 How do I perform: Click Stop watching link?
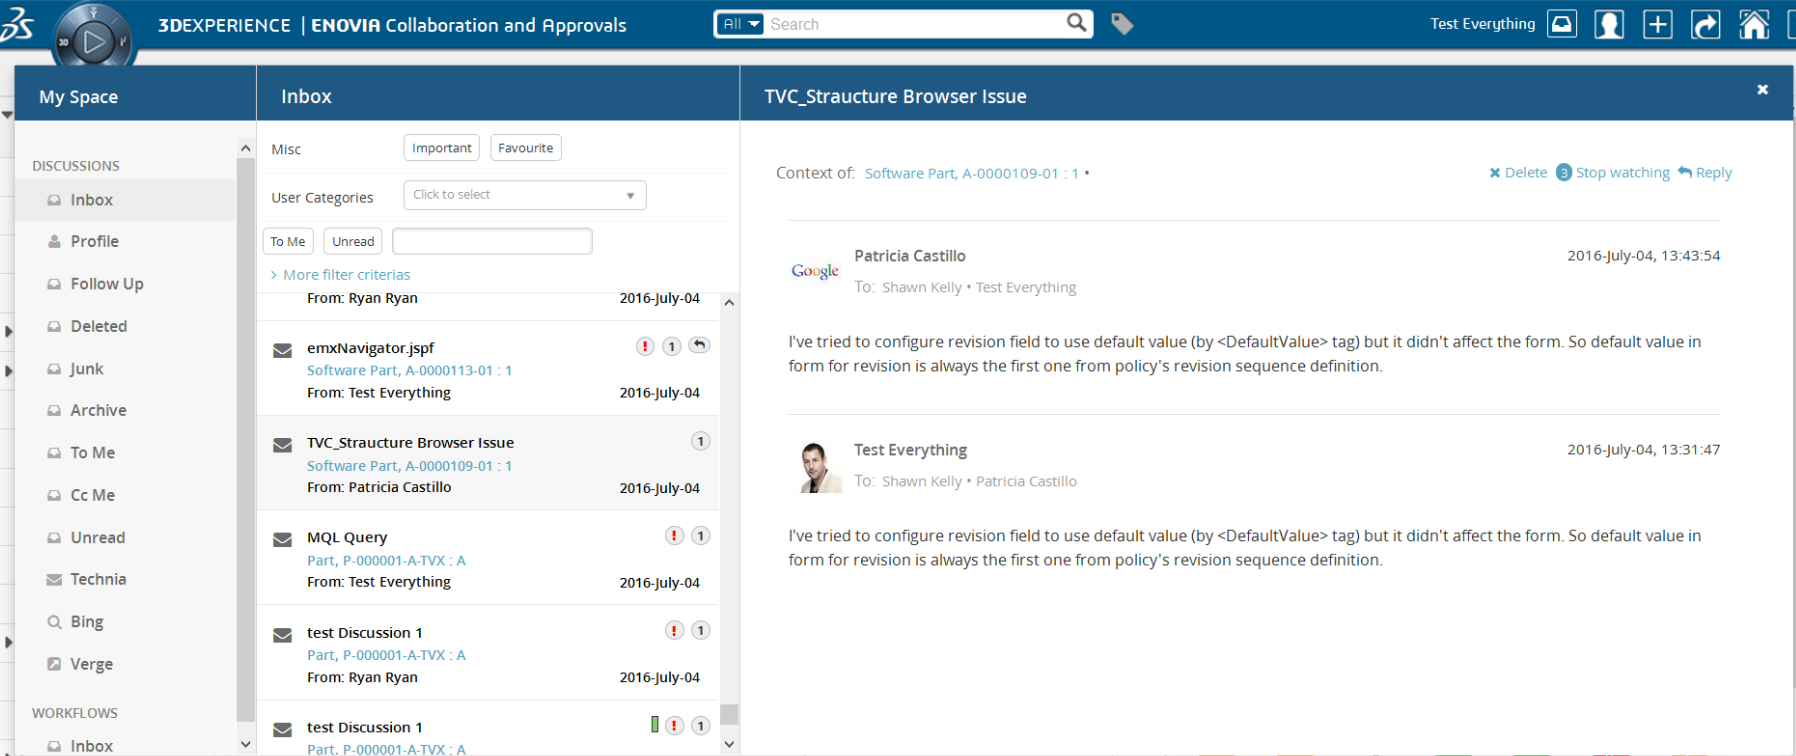click(1622, 173)
